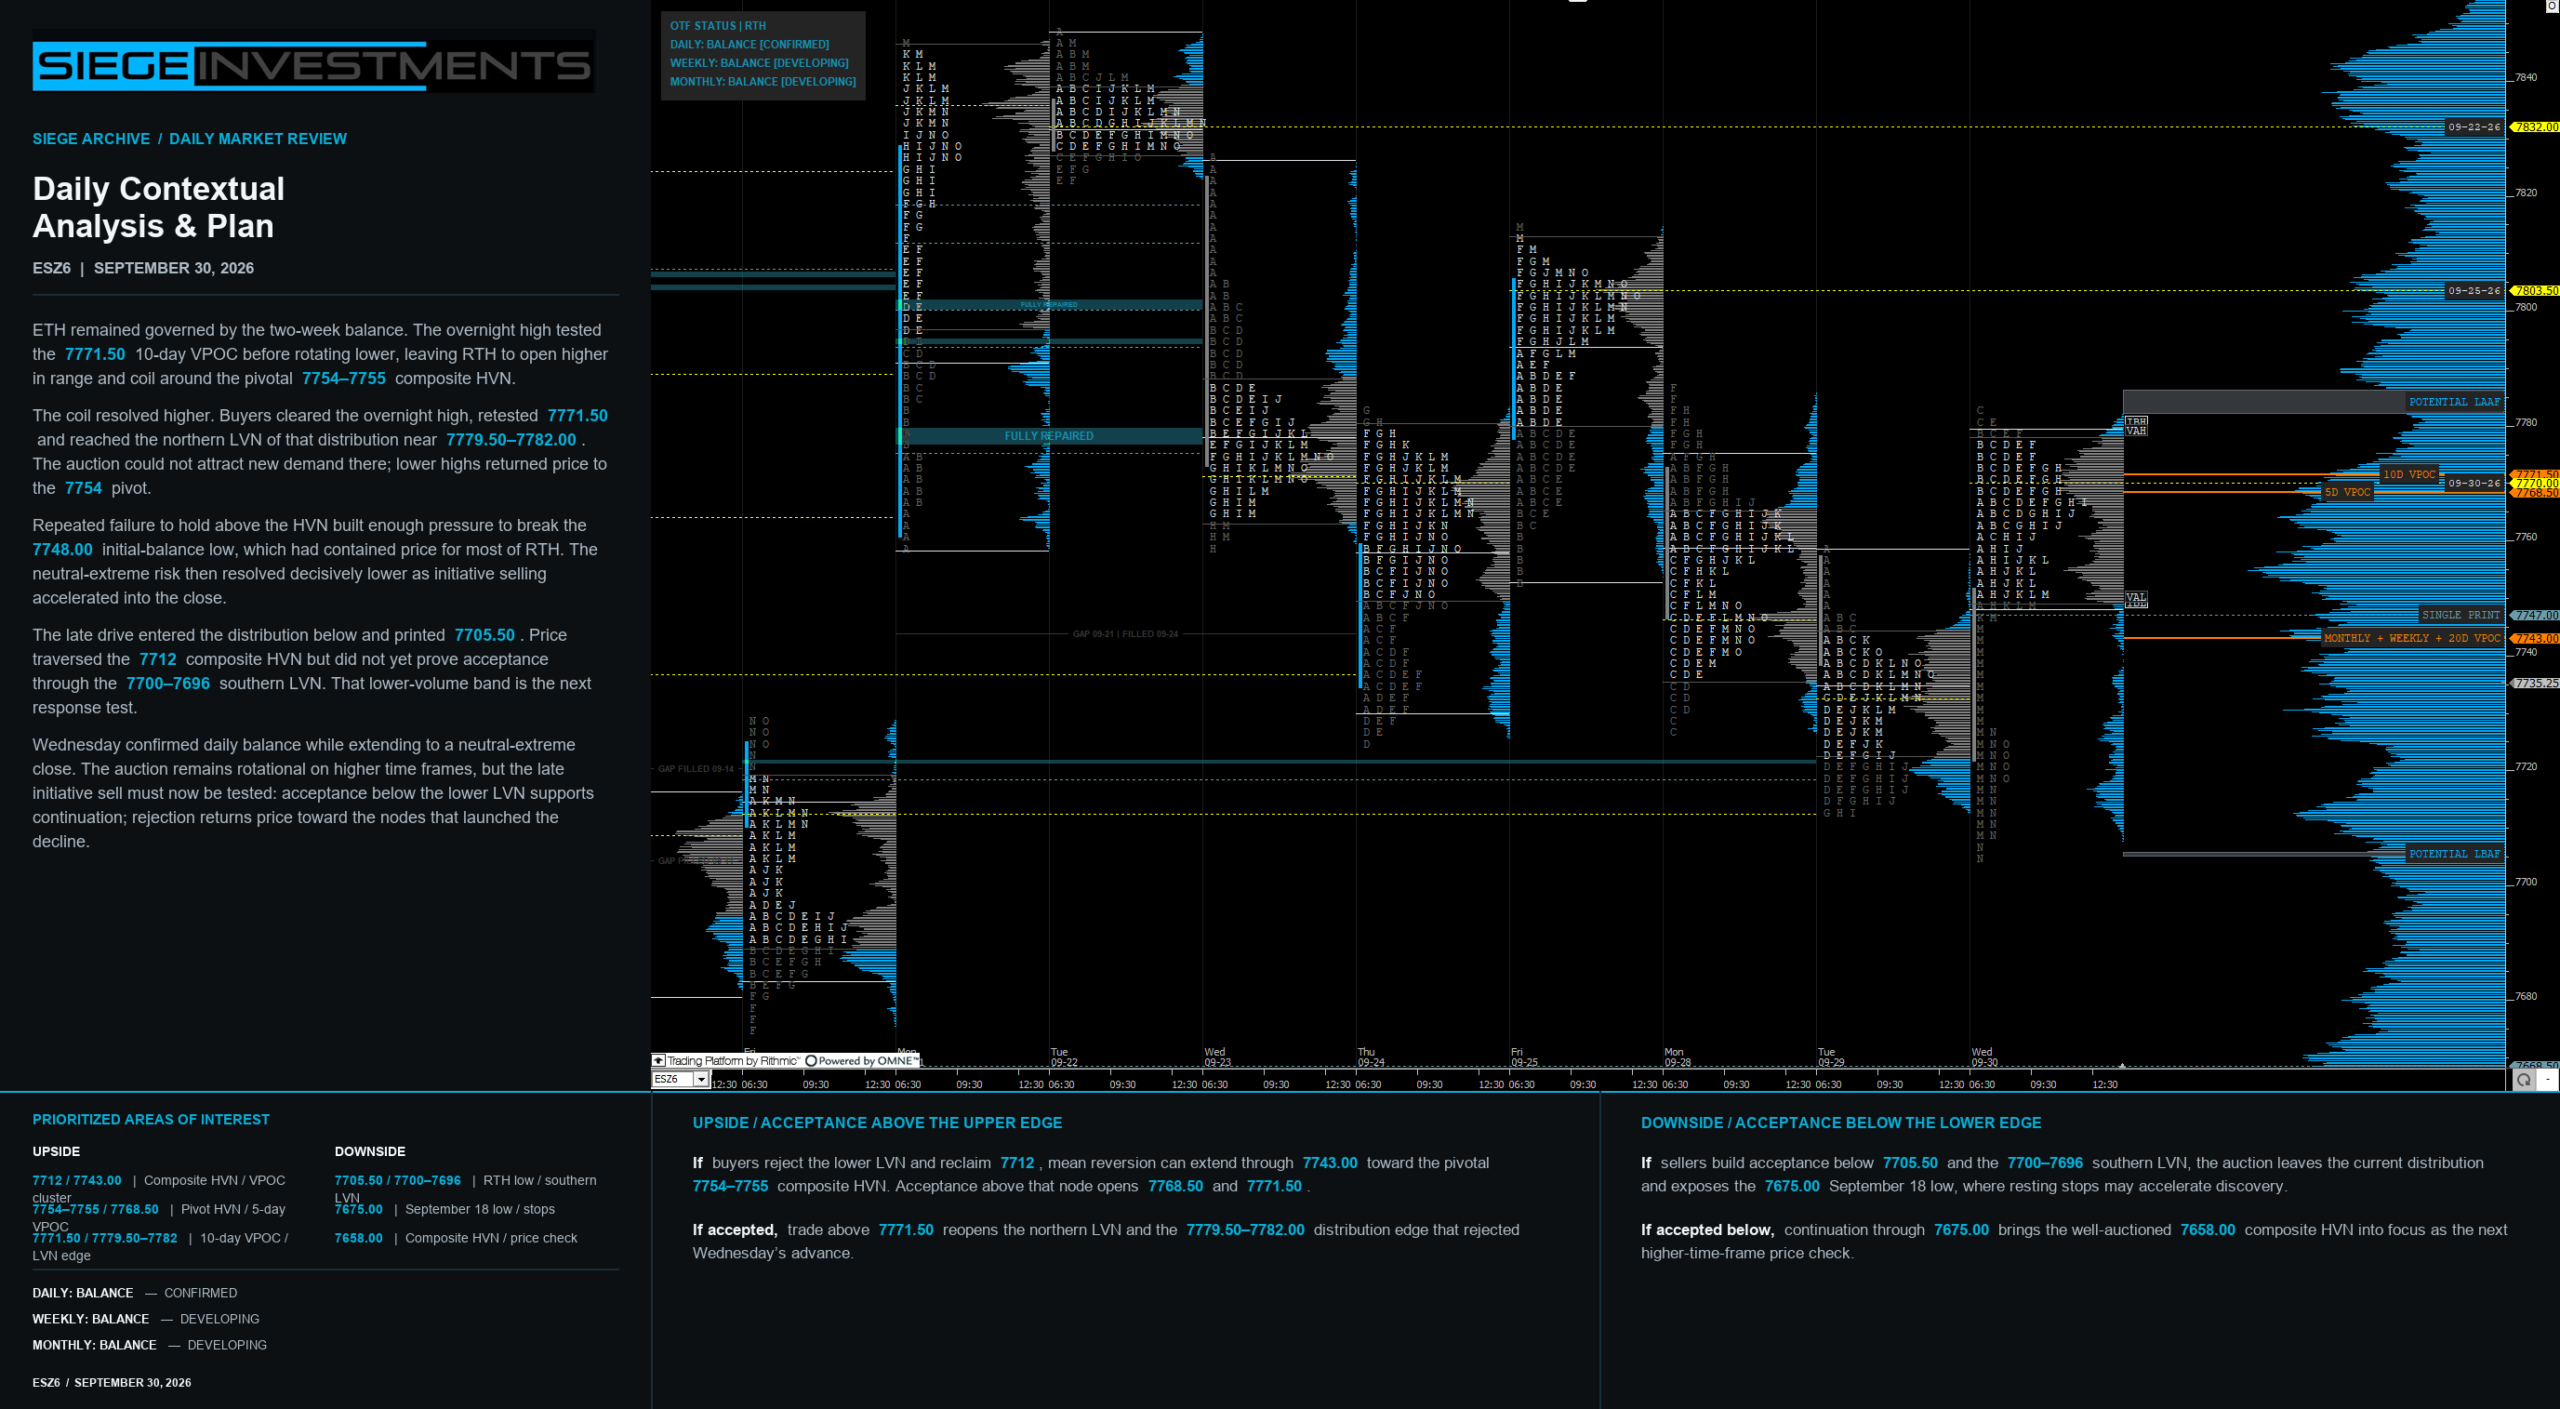The image size is (2560, 1409).
Task: Open the ESZ6 symbol dropdown arrow
Action: click(701, 1079)
